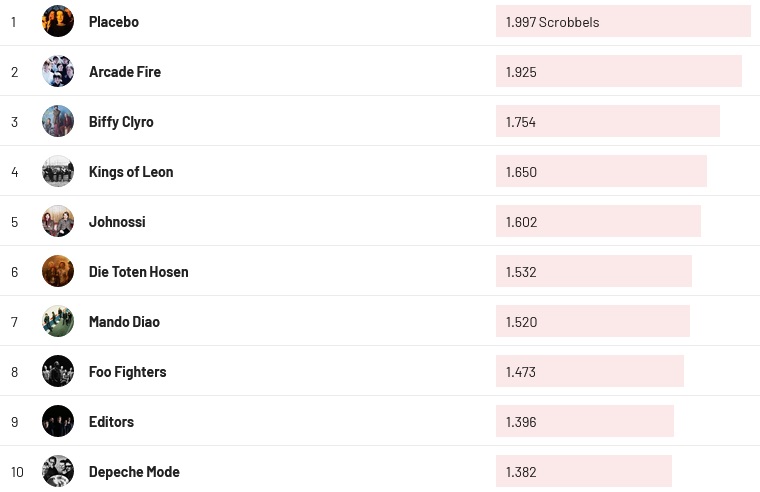Select the Kings of Leon avatar

click(x=58, y=171)
